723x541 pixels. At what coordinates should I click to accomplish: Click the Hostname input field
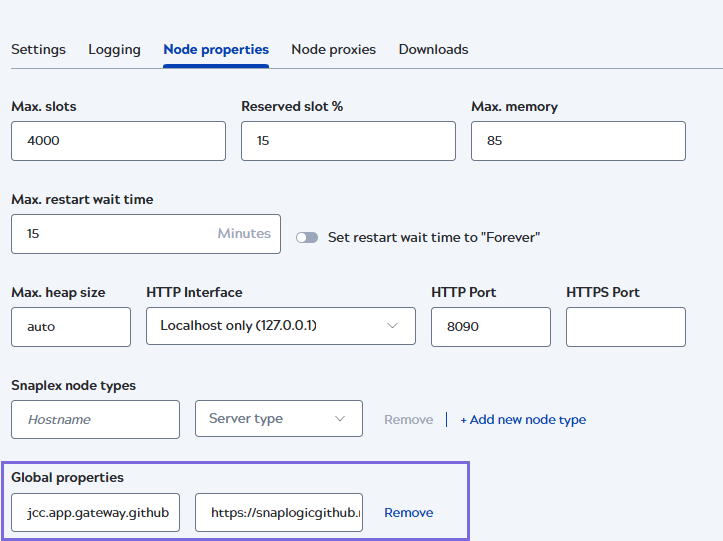pyautogui.click(x=95, y=419)
